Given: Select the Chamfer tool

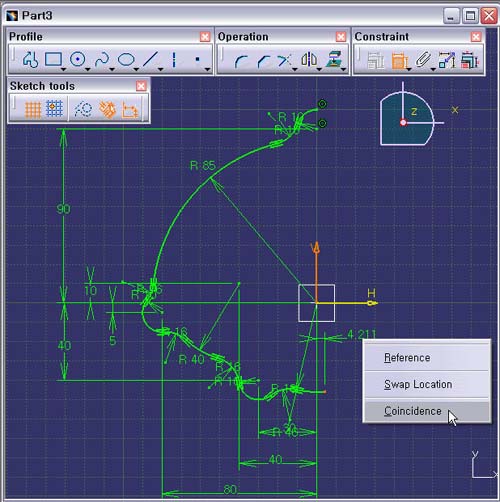Looking at the screenshot, I should pos(263,61).
